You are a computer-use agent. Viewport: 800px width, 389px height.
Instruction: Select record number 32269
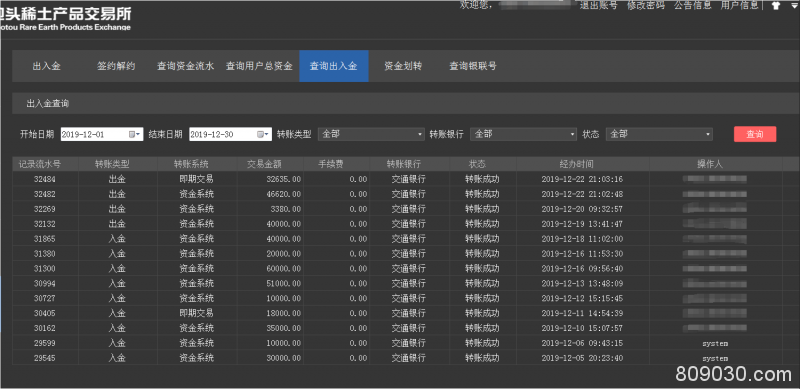tap(45, 209)
